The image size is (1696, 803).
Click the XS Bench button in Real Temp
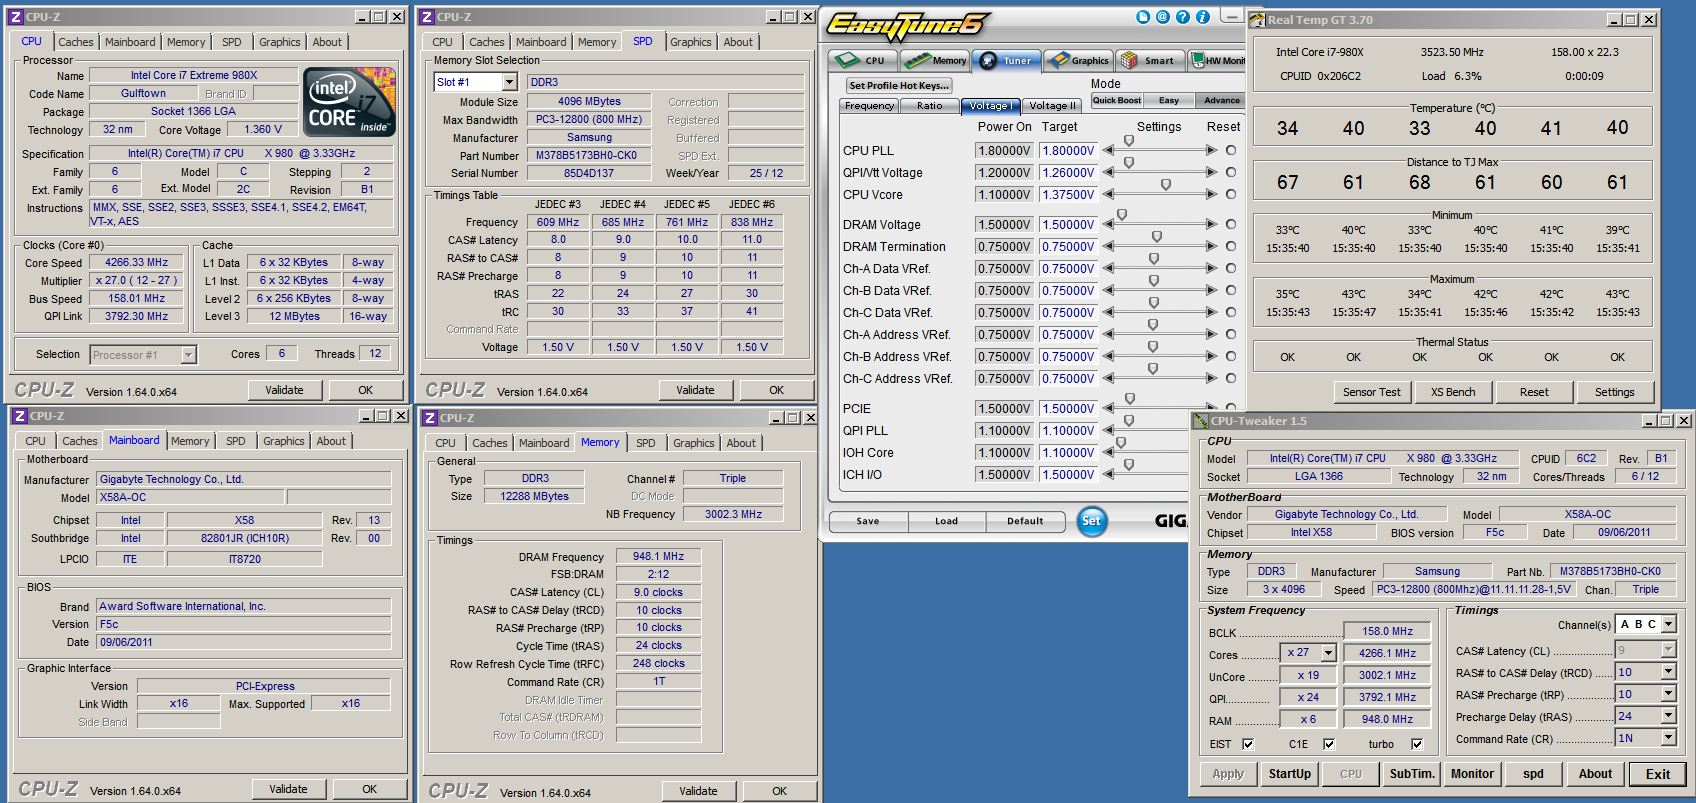point(1453,392)
